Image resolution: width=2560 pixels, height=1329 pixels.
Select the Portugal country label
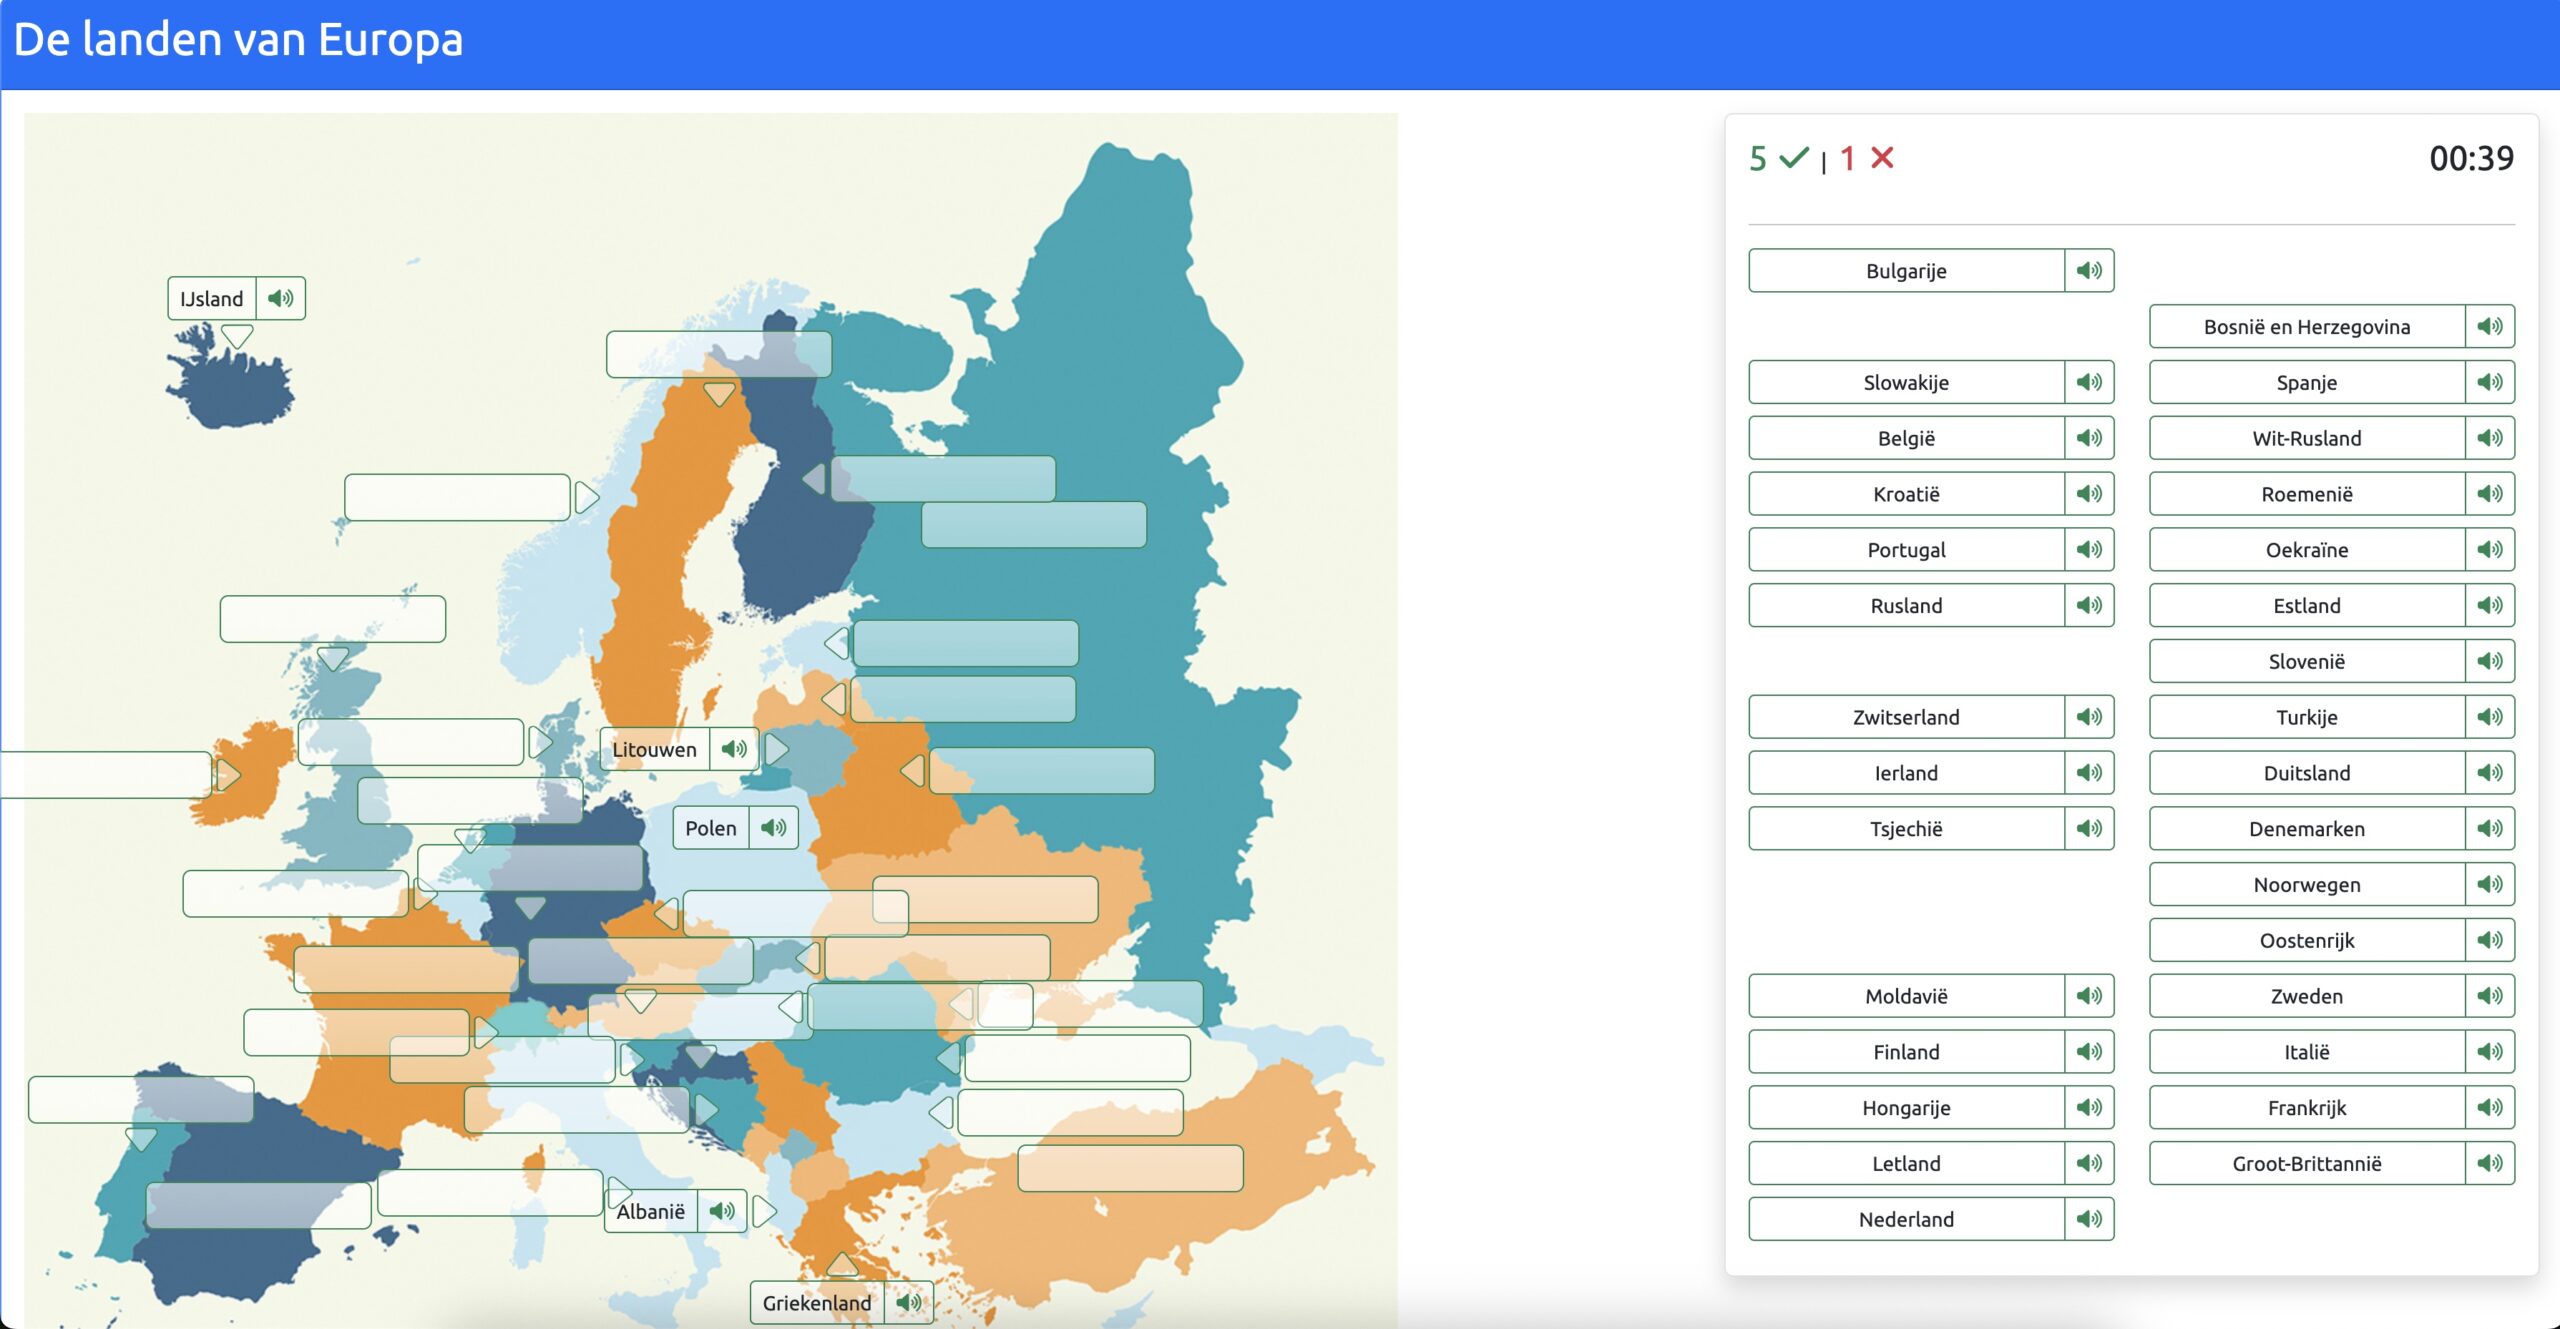(x=1906, y=550)
